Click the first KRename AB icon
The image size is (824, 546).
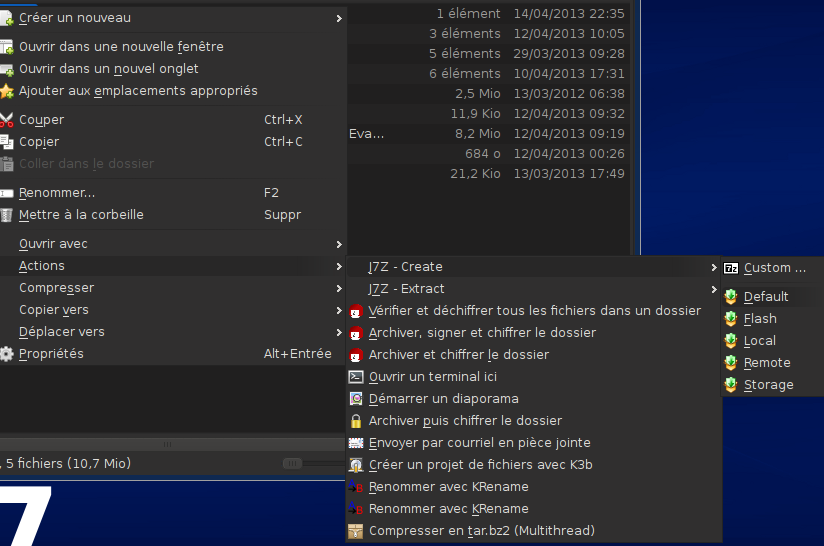[x=356, y=487]
